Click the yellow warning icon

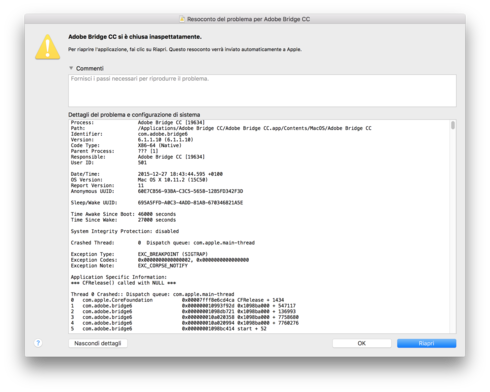[48, 47]
